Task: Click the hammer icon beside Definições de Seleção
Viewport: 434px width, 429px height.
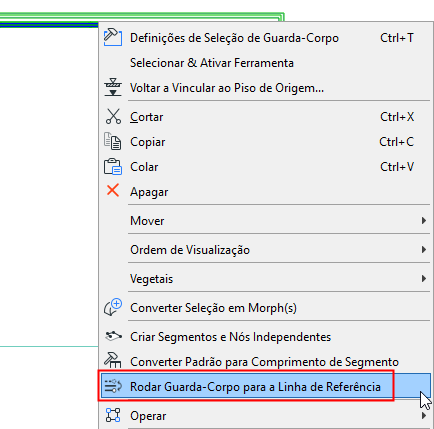Action: click(x=113, y=37)
